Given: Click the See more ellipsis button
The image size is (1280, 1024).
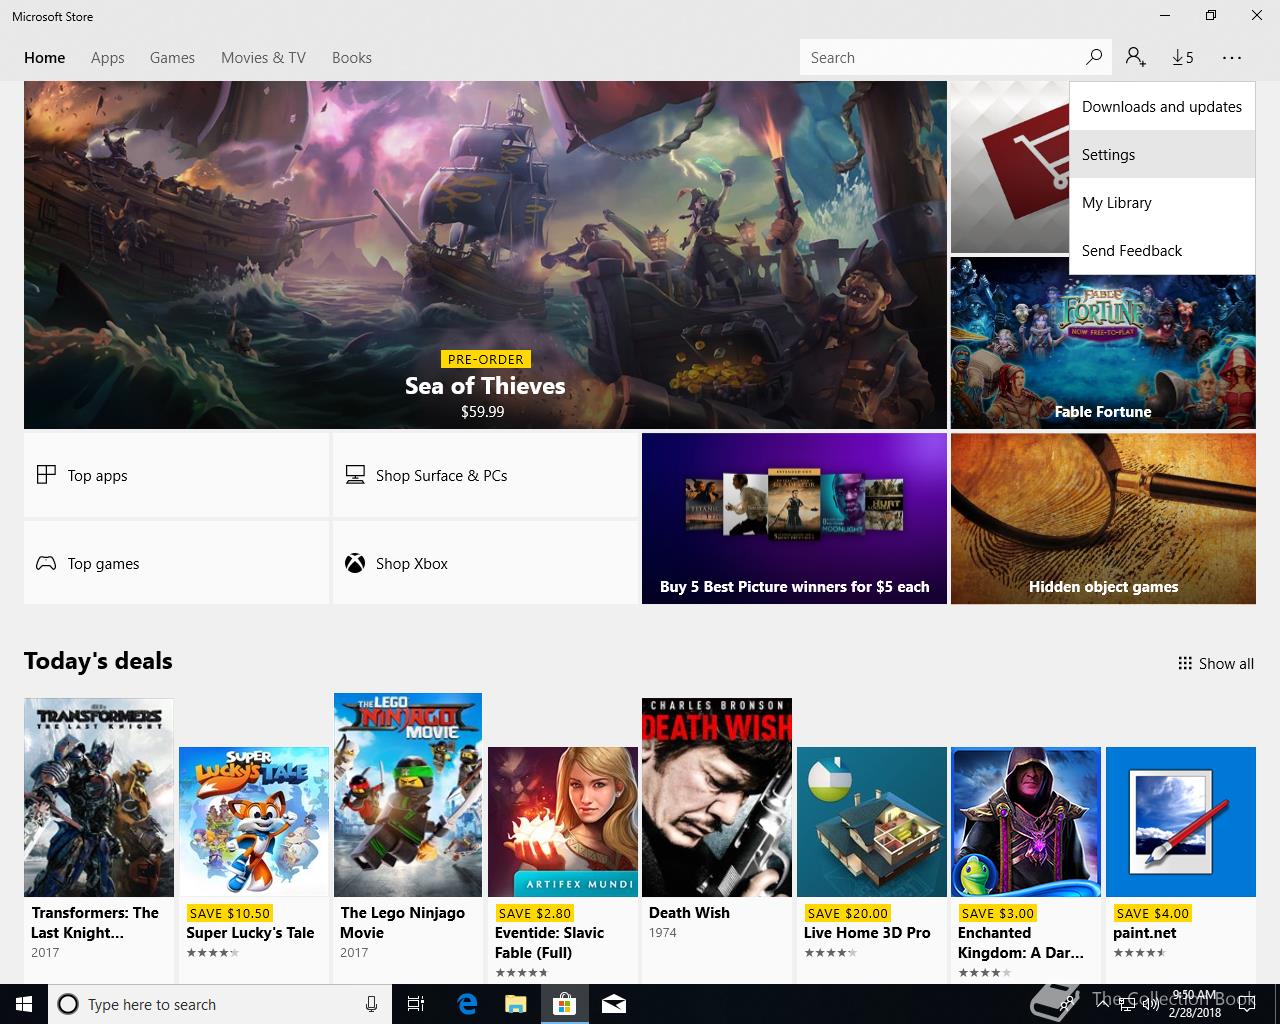Looking at the screenshot, I should (1231, 57).
